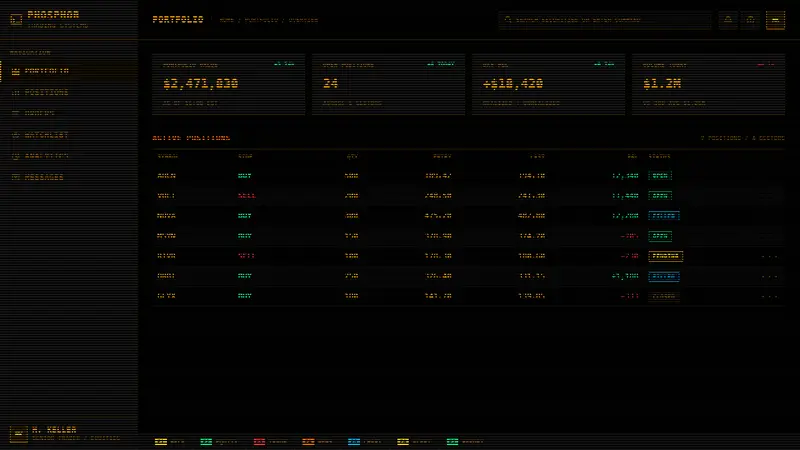This screenshot has width=800, height=450.
Task: Click the blue key badge in the status bar
Action: (354, 442)
